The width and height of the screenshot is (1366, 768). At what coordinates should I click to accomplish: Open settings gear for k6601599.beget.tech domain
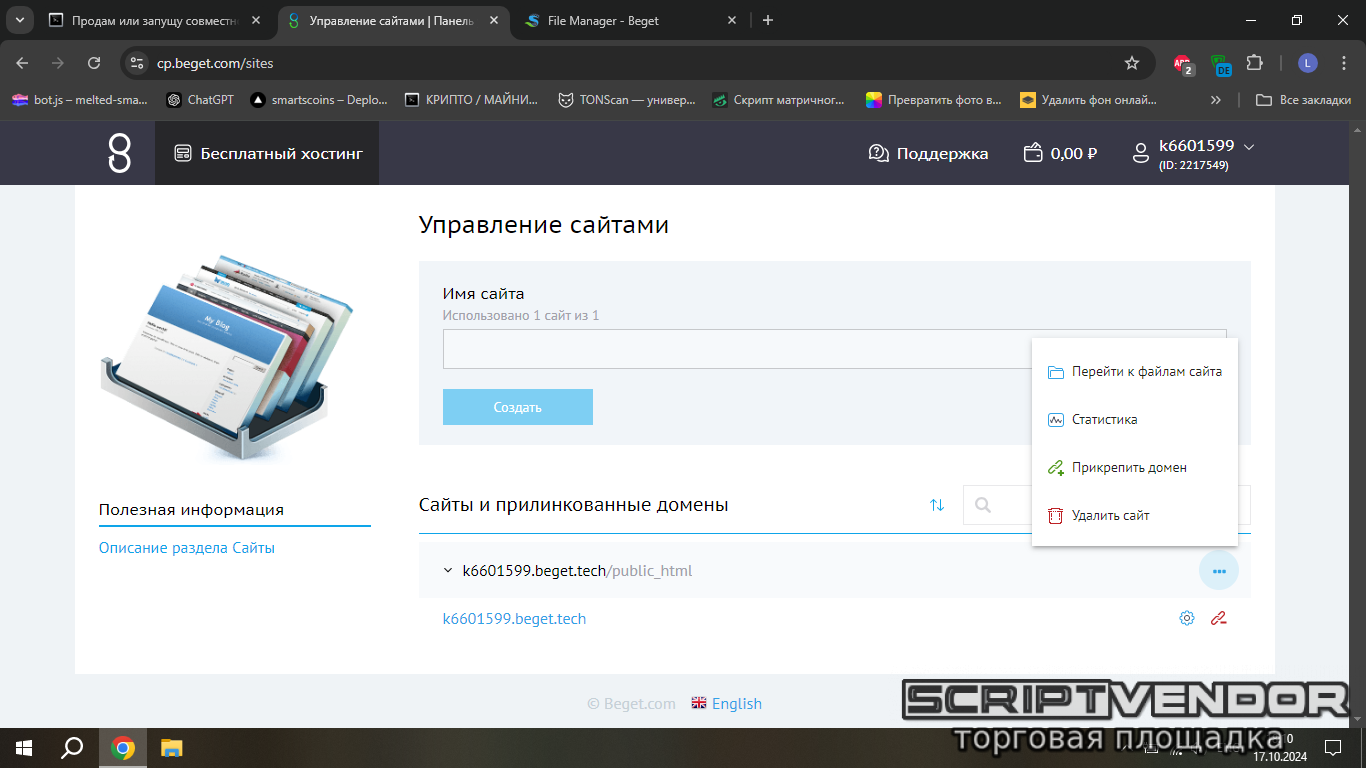click(x=1187, y=618)
